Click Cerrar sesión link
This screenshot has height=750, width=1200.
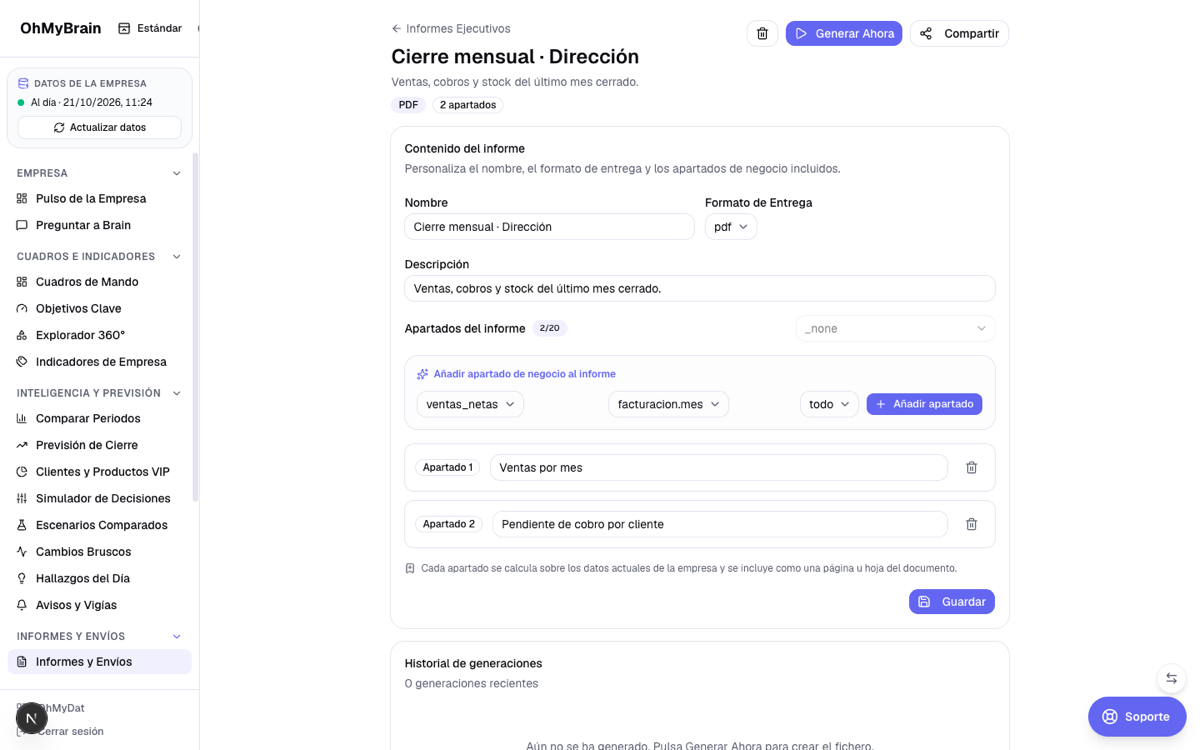click(x=70, y=731)
